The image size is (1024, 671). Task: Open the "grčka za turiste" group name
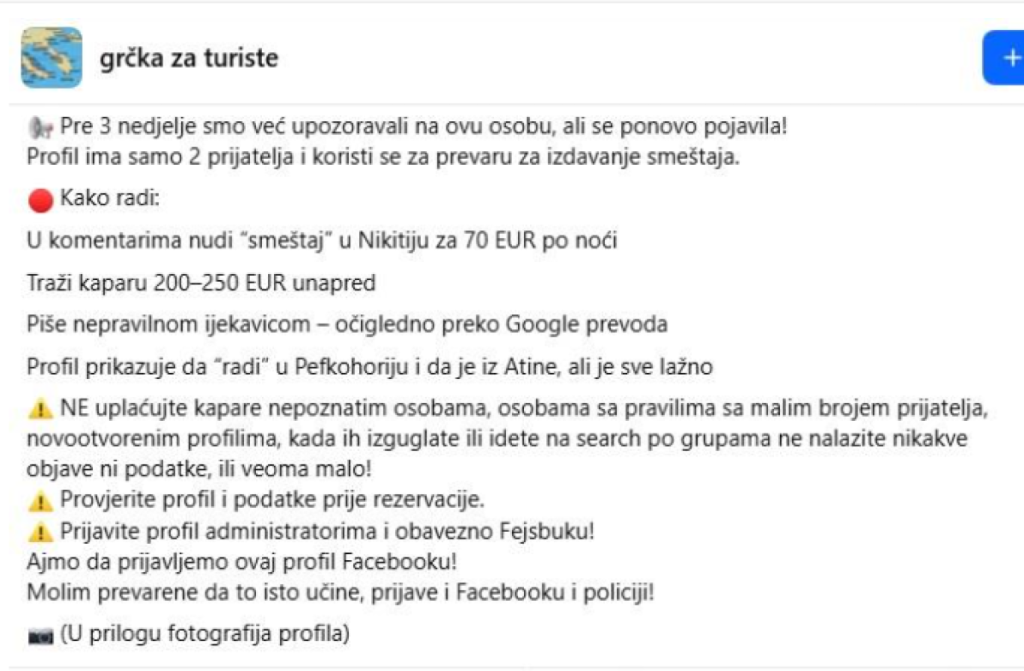[188, 58]
